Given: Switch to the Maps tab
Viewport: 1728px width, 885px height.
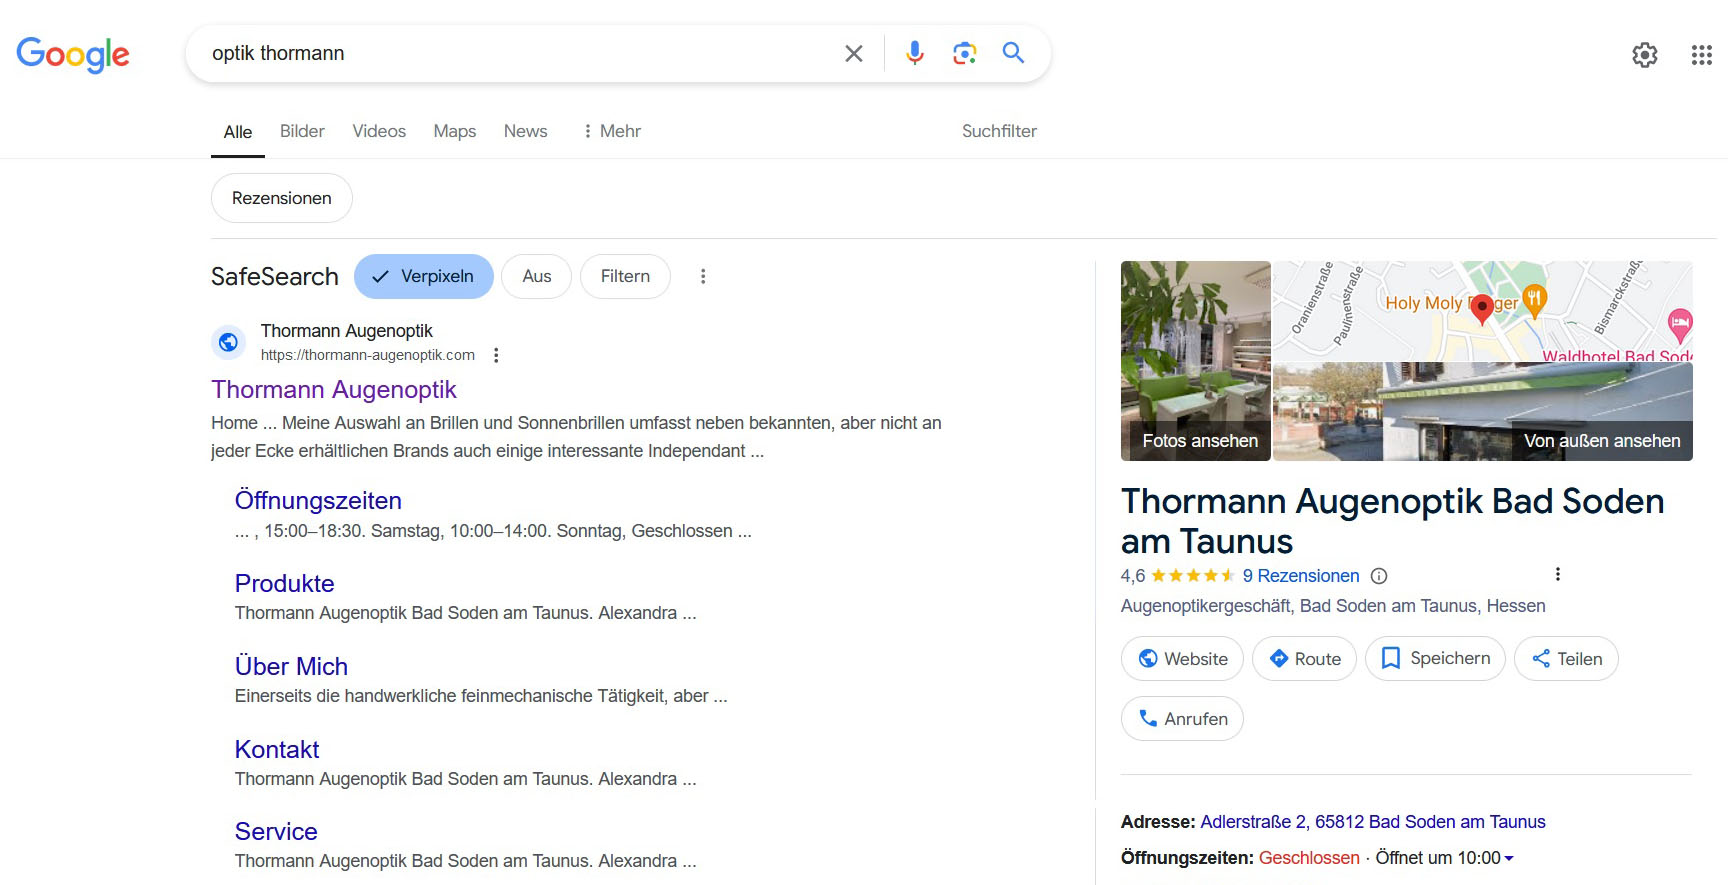Looking at the screenshot, I should pos(454,132).
